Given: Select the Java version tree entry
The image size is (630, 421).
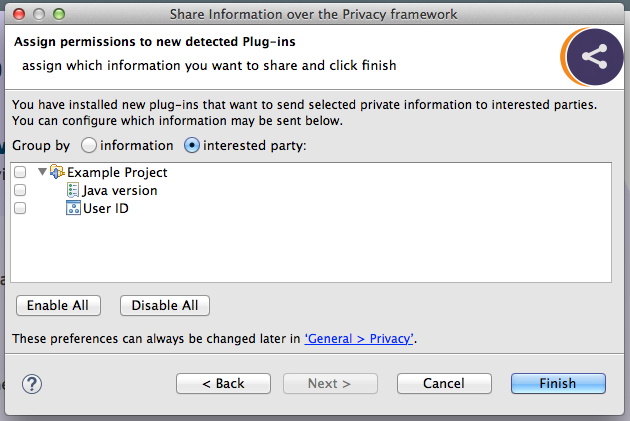Looking at the screenshot, I should [120, 190].
